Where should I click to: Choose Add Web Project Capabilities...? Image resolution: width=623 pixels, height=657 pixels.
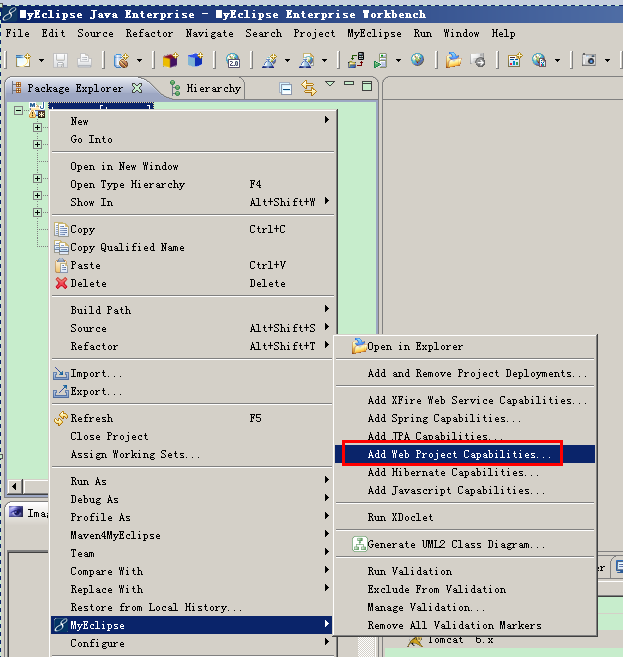pyautogui.click(x=465, y=455)
